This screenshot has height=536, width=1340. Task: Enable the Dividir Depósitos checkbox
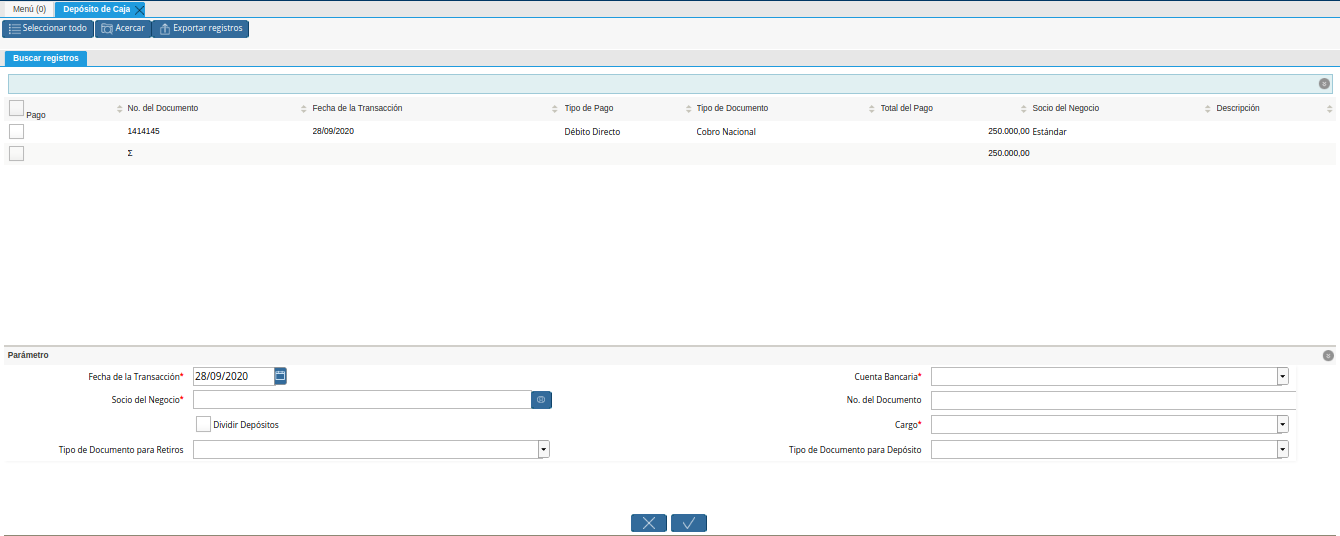pyautogui.click(x=204, y=424)
